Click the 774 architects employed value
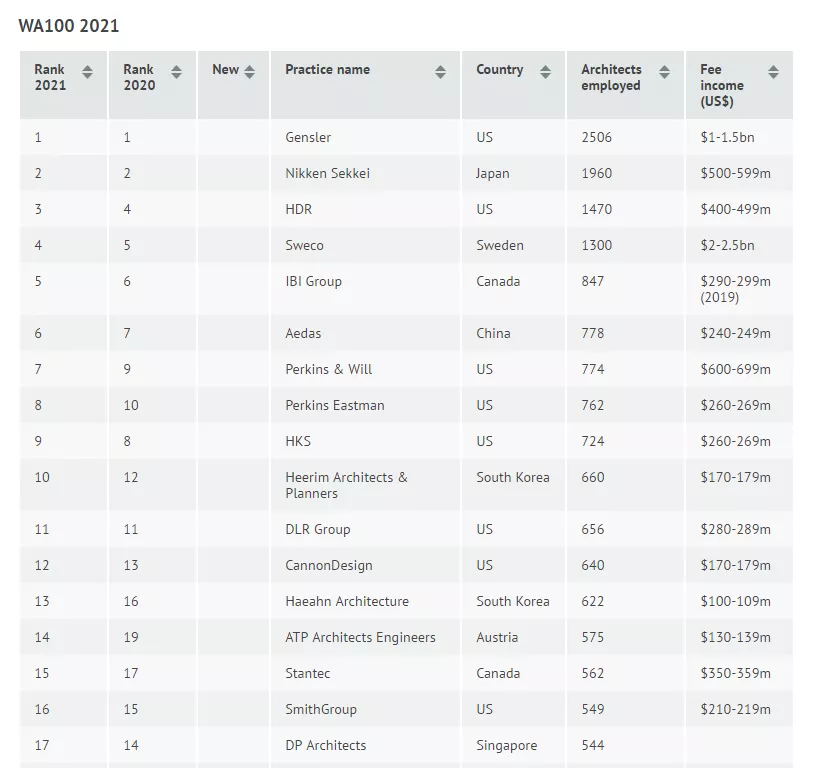The image size is (833, 768). [x=593, y=369]
